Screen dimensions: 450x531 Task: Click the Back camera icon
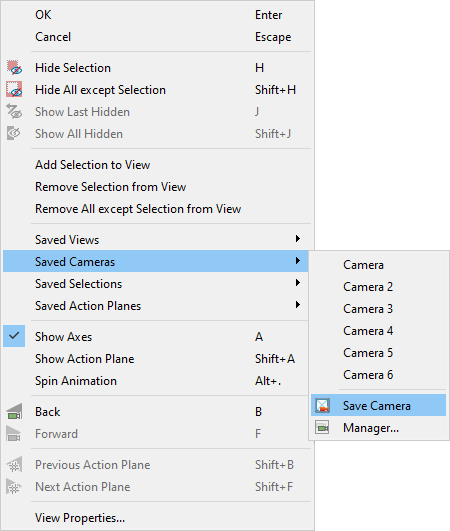tap(14, 412)
